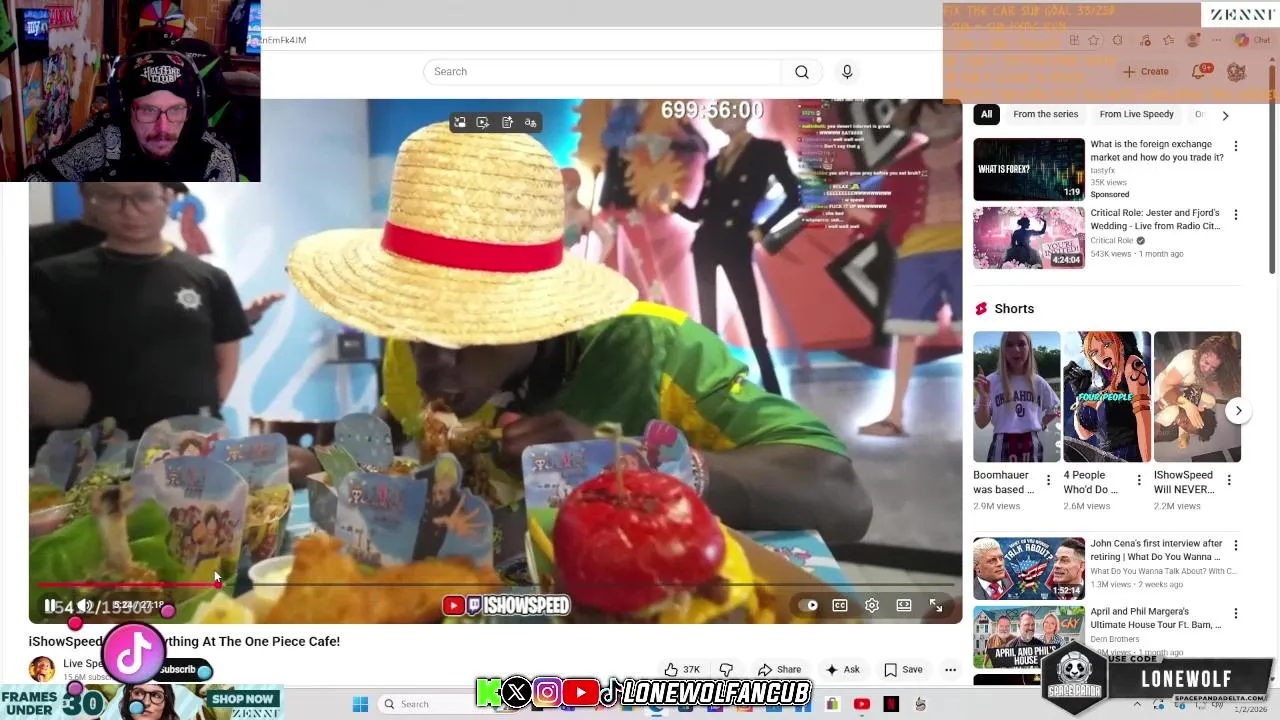1280x720 pixels.
Task: Select the From the series chip
Action: point(1045,114)
